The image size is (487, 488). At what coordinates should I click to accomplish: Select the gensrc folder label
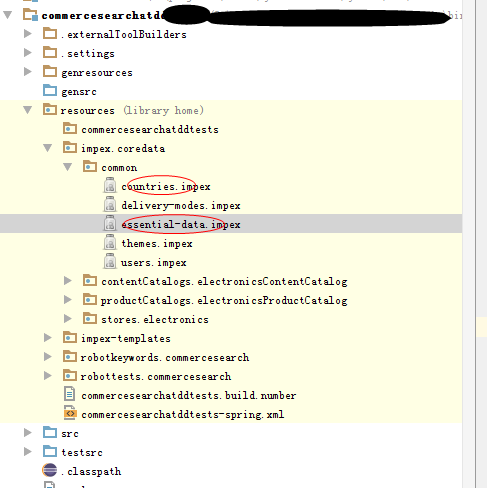[x=79, y=91]
